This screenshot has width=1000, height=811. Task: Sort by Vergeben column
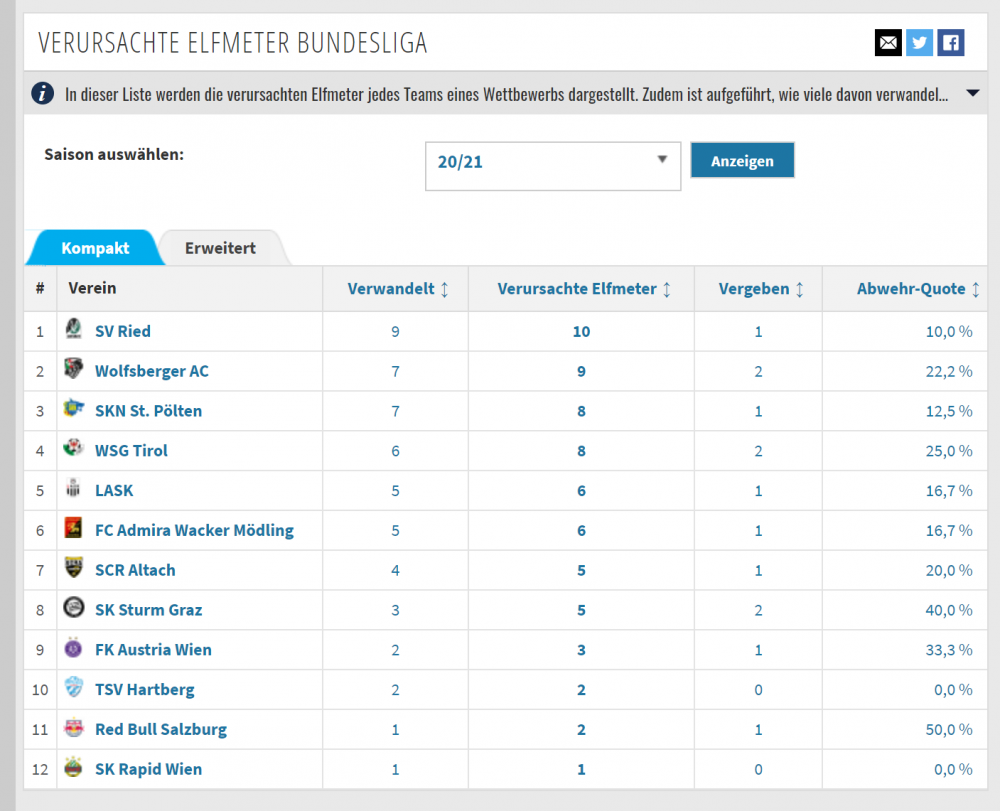(760, 289)
